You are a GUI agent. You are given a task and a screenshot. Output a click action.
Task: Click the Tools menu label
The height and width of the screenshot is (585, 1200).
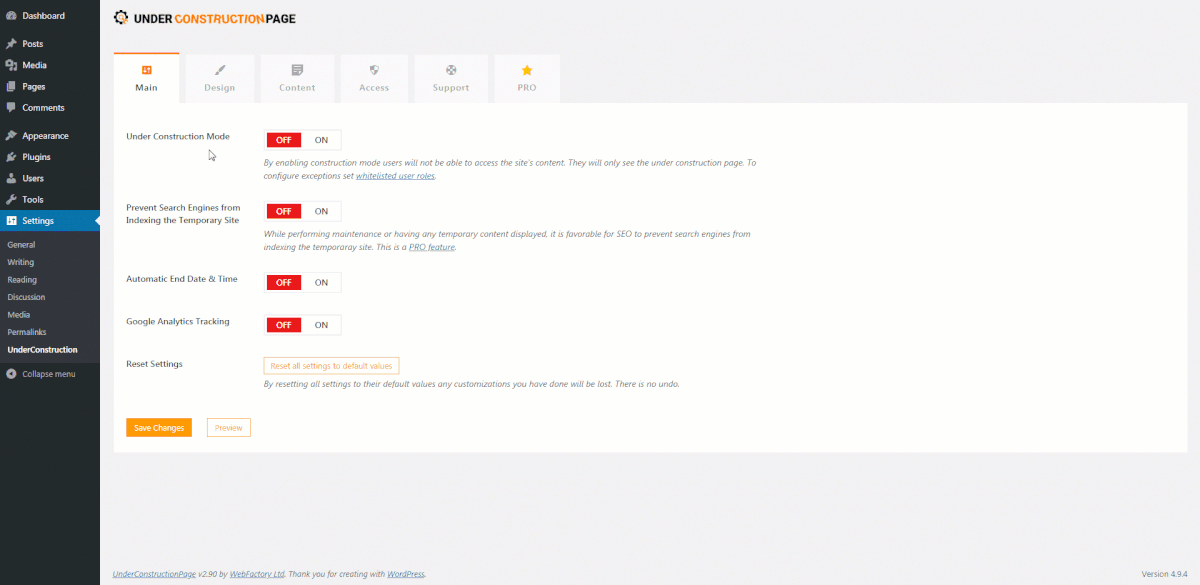[x=33, y=200]
